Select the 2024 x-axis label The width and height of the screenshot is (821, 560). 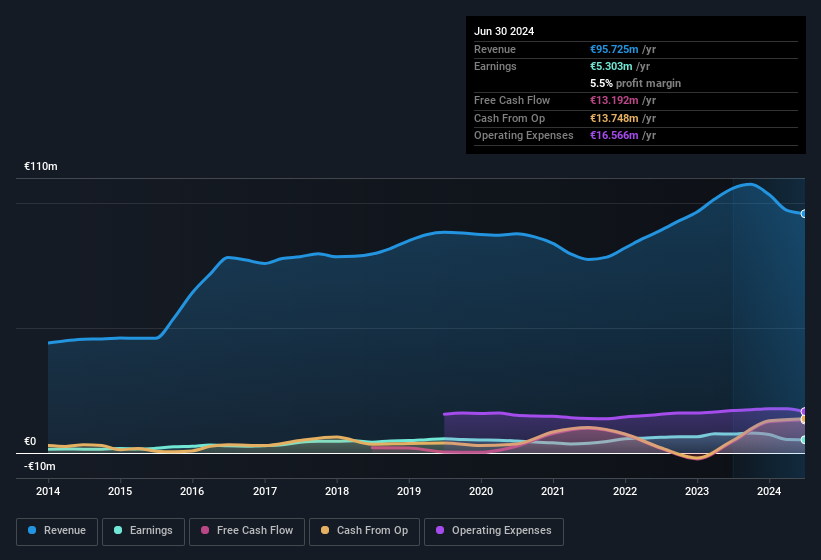[x=769, y=491]
